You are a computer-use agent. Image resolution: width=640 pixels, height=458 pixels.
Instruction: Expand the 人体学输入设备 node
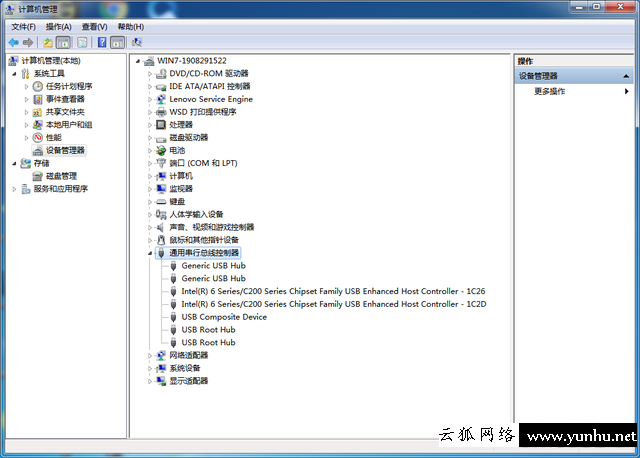click(150, 215)
